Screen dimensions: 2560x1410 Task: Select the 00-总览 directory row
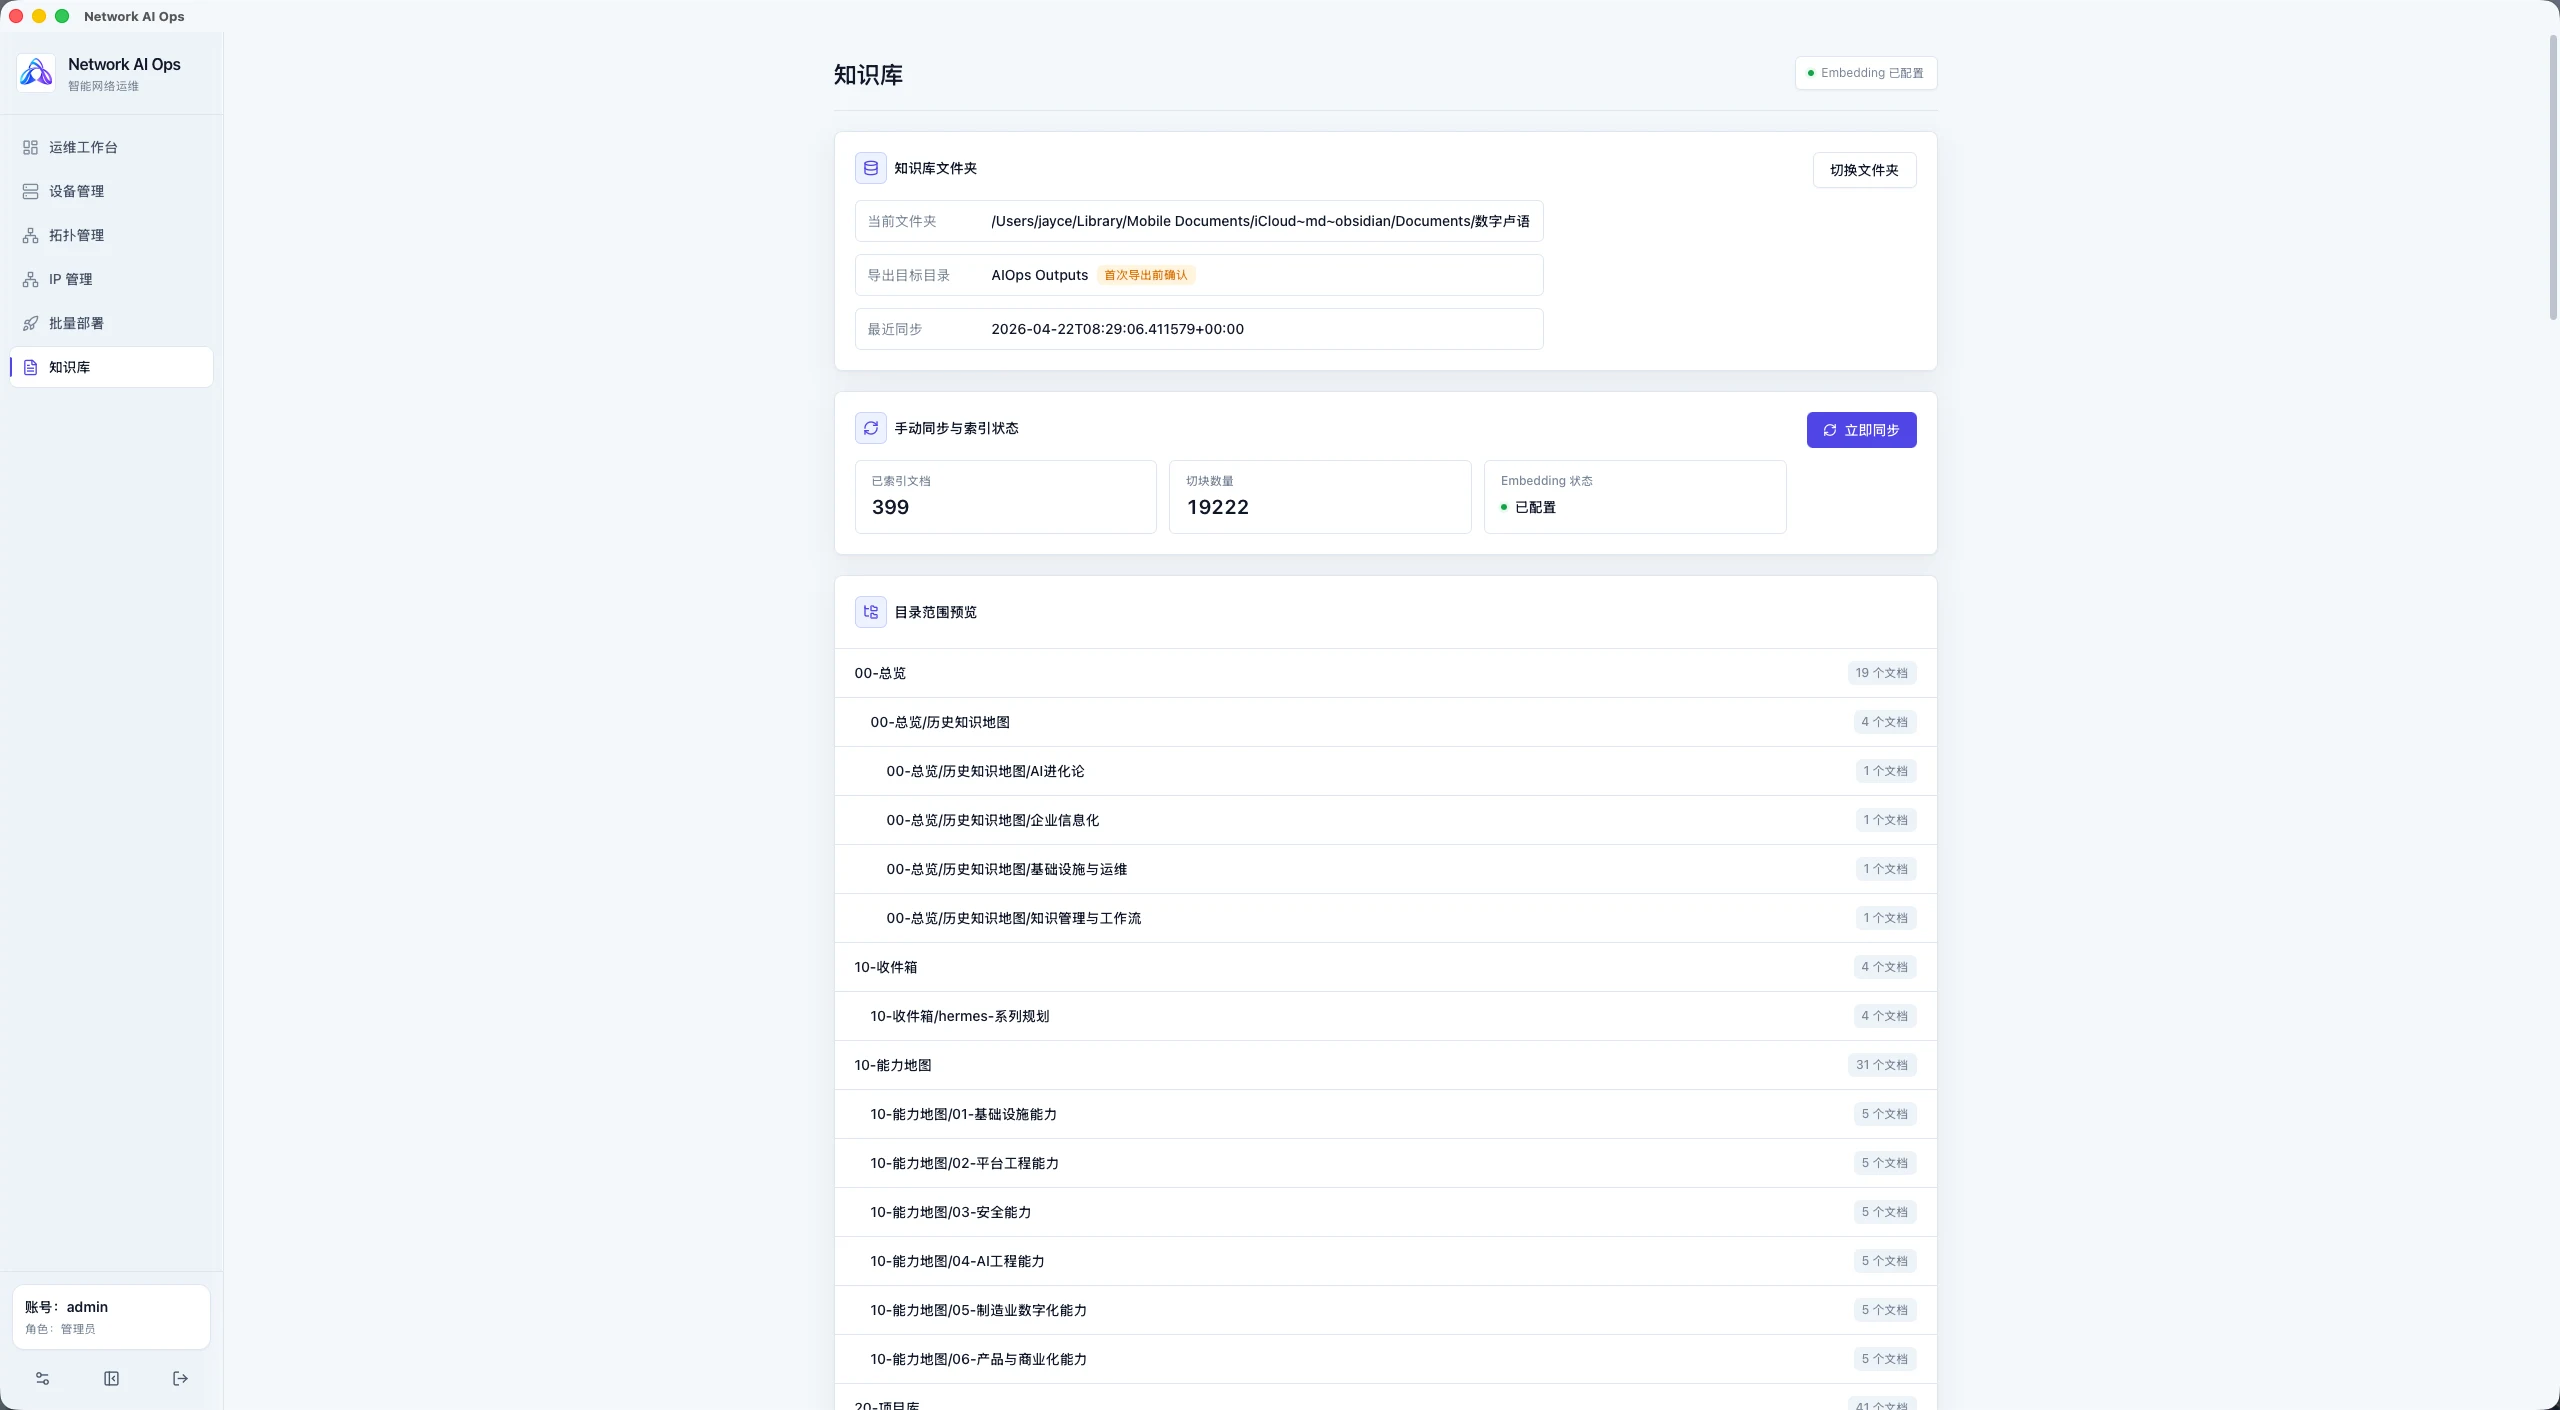(x=1386, y=673)
